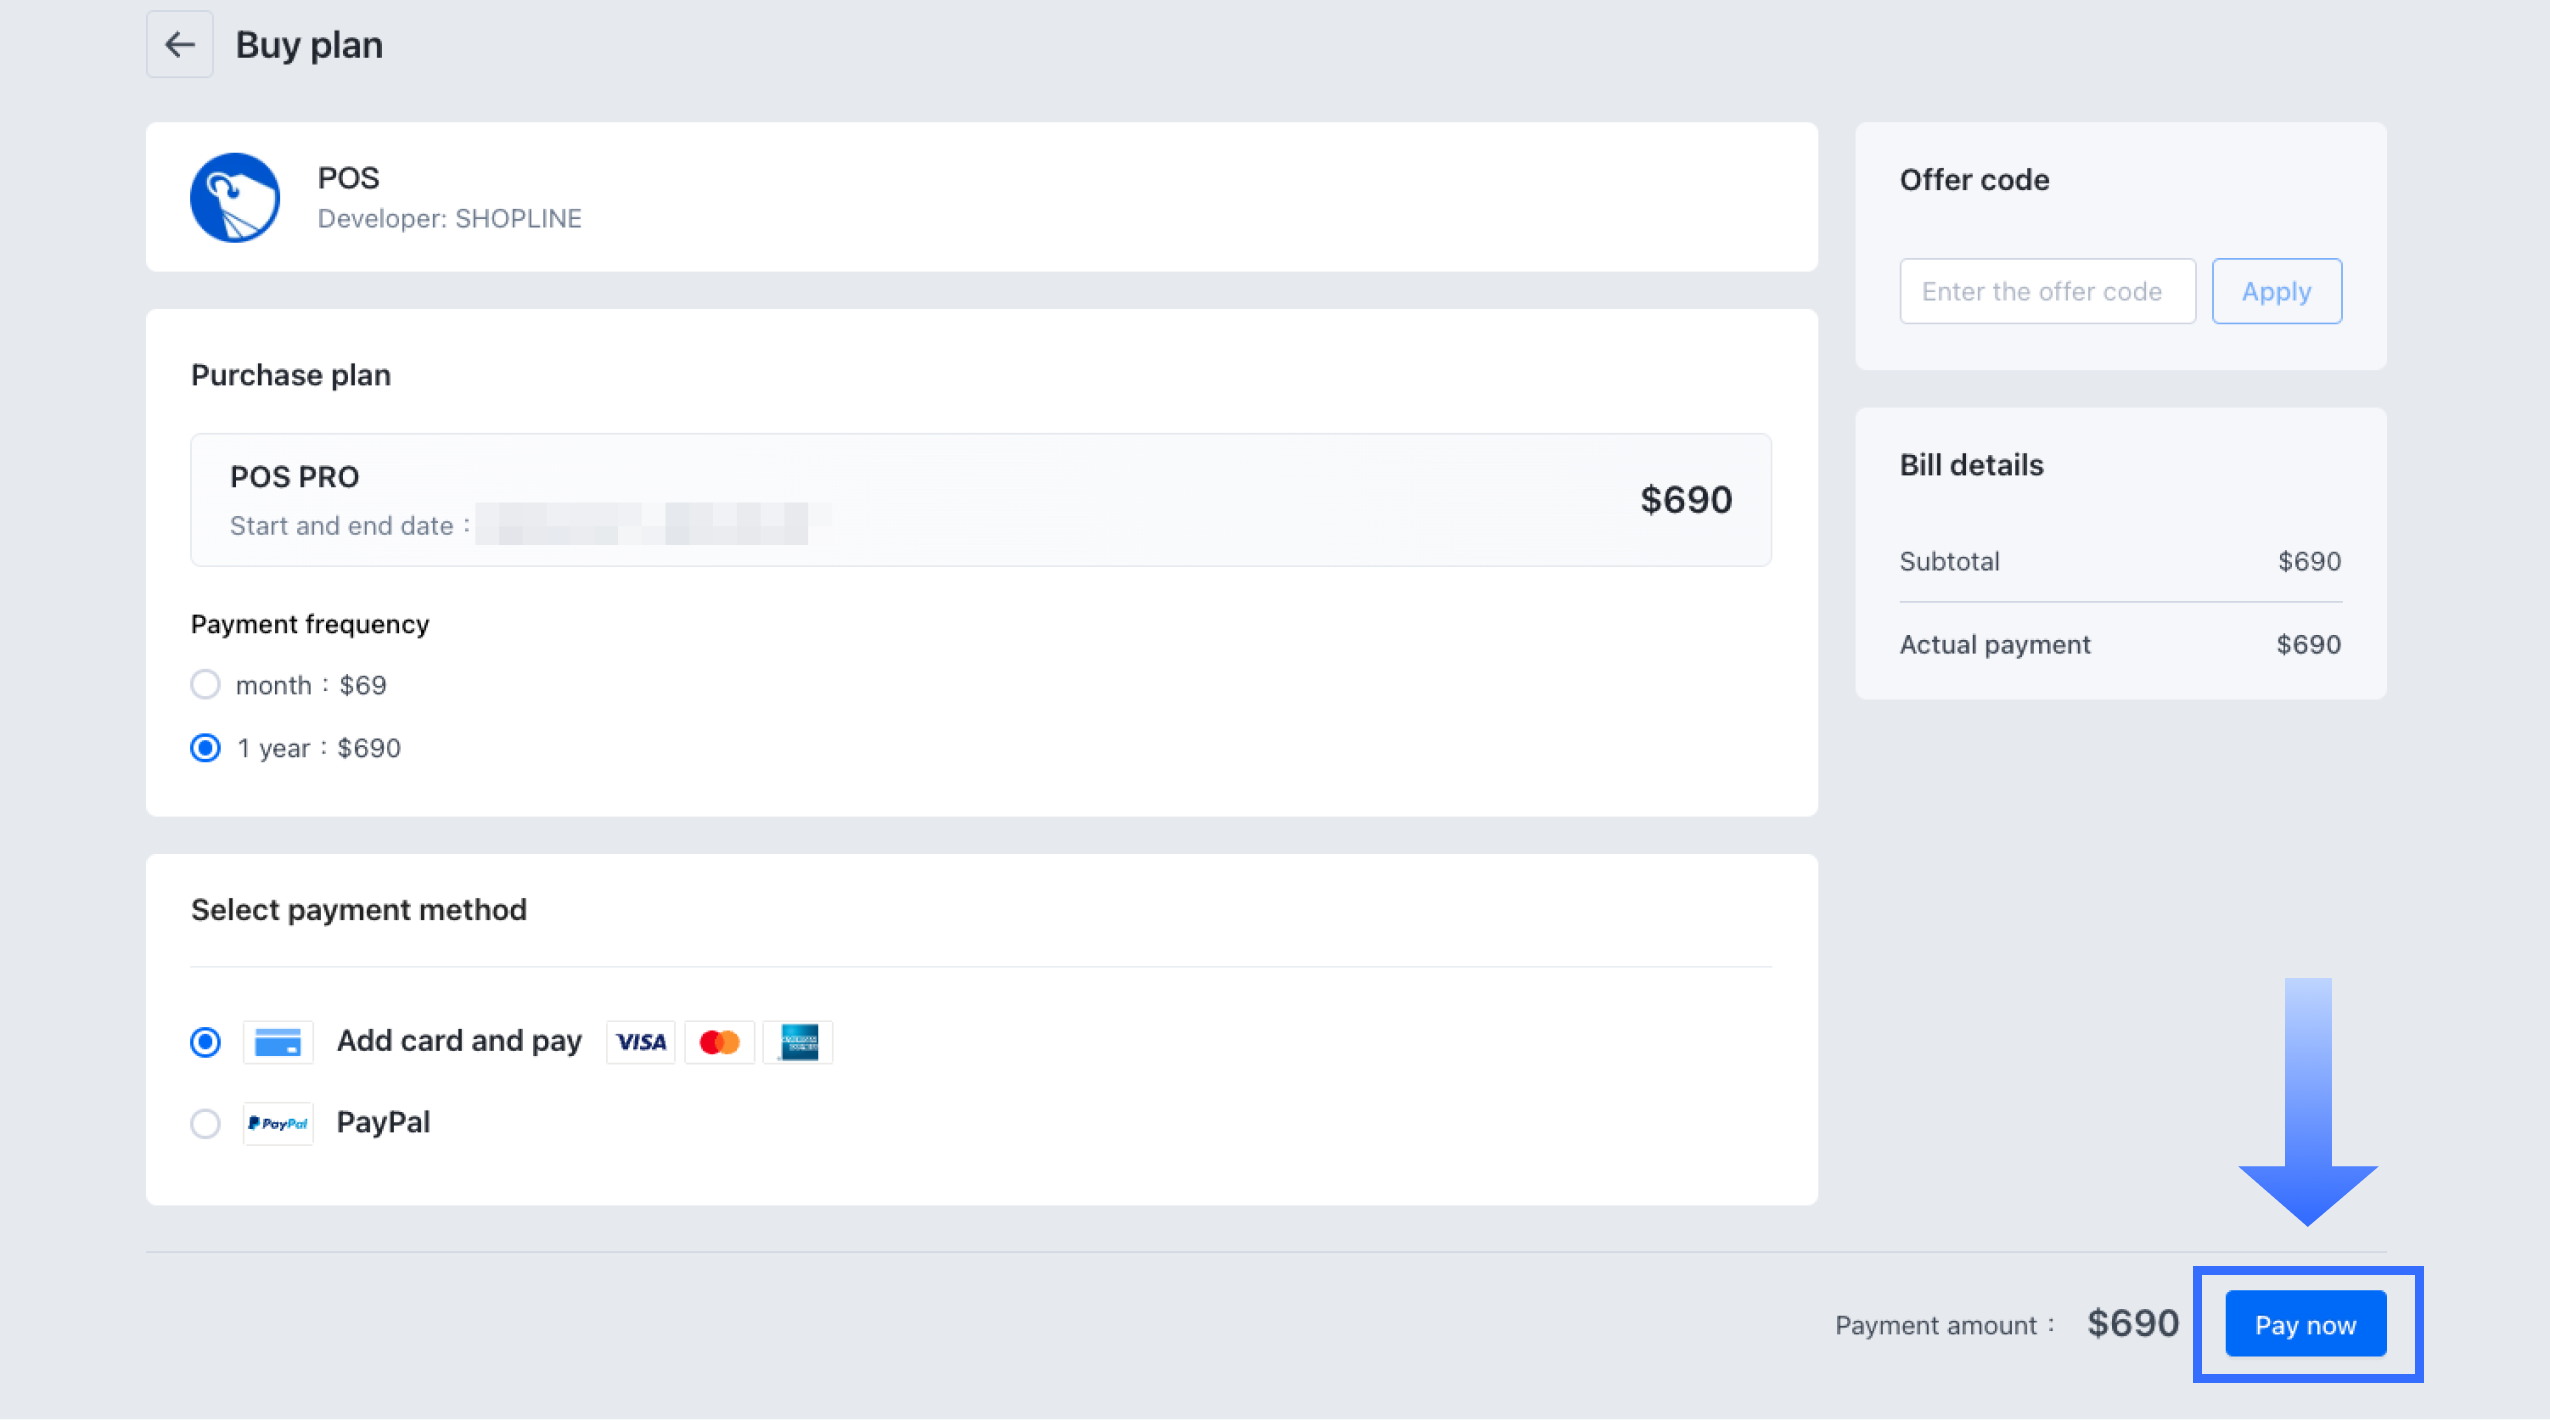2550x1420 pixels.
Task: Click the Buy plan page title
Action: [309, 45]
